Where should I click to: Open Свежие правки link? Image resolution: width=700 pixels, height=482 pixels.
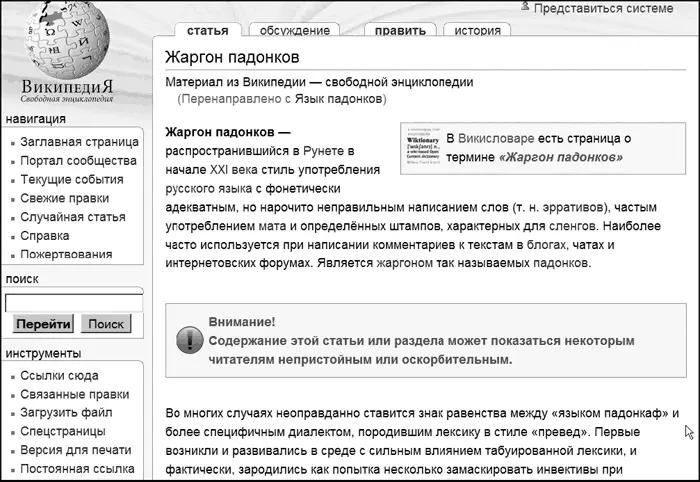[x=65, y=198]
